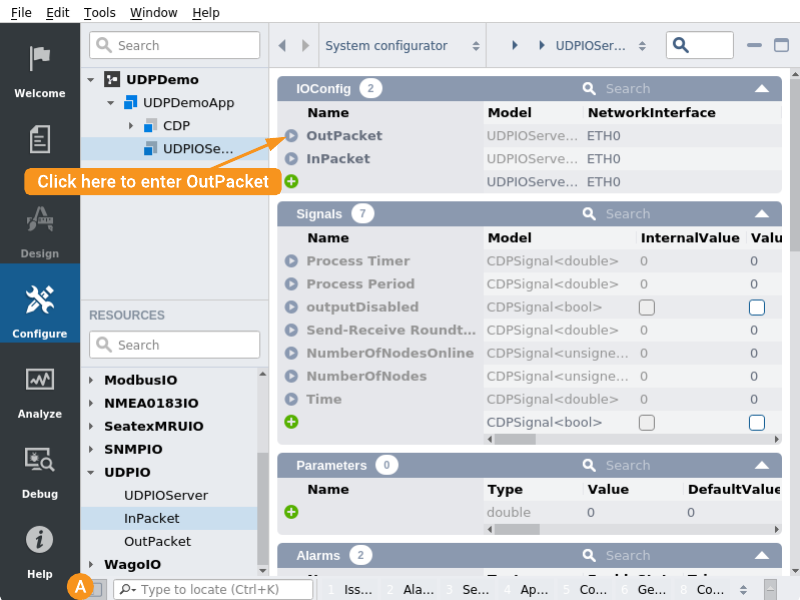The width and height of the screenshot is (800, 600).
Task: Open the Welcome mode flag icon
Action: click(39, 59)
